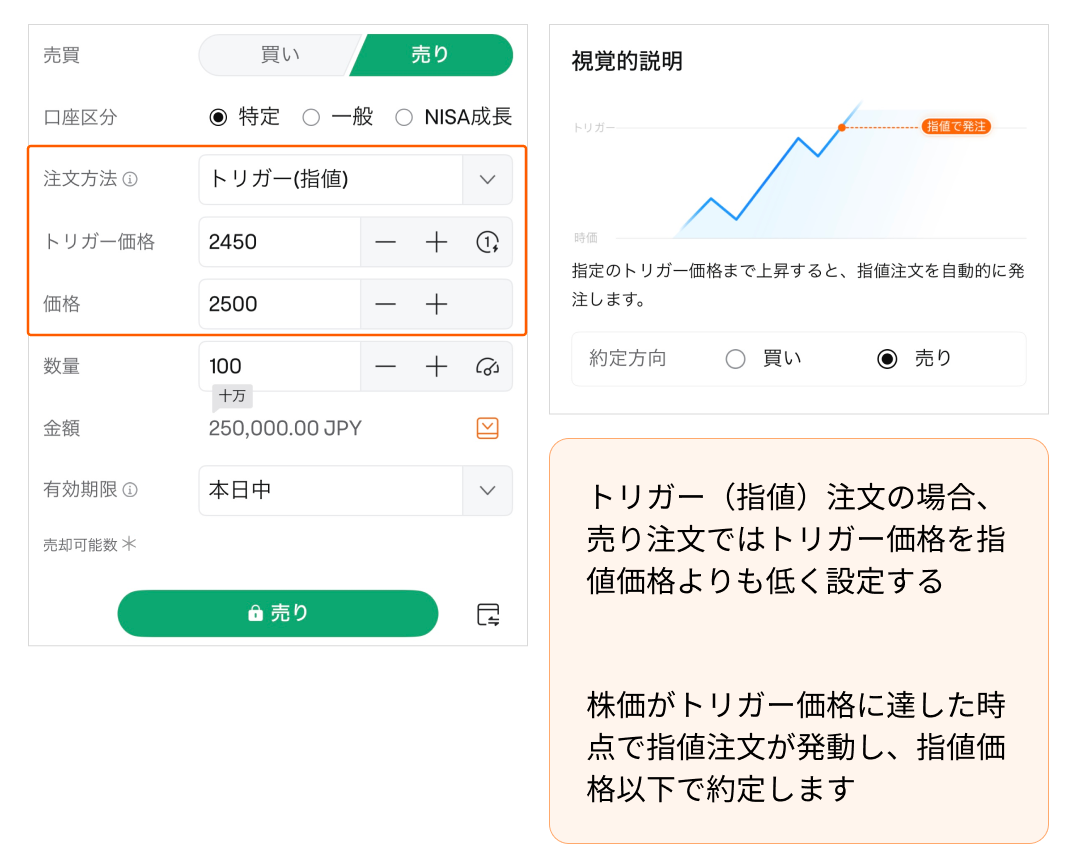Click the orange icon beside 金額
1080x868 pixels.
[487, 428]
